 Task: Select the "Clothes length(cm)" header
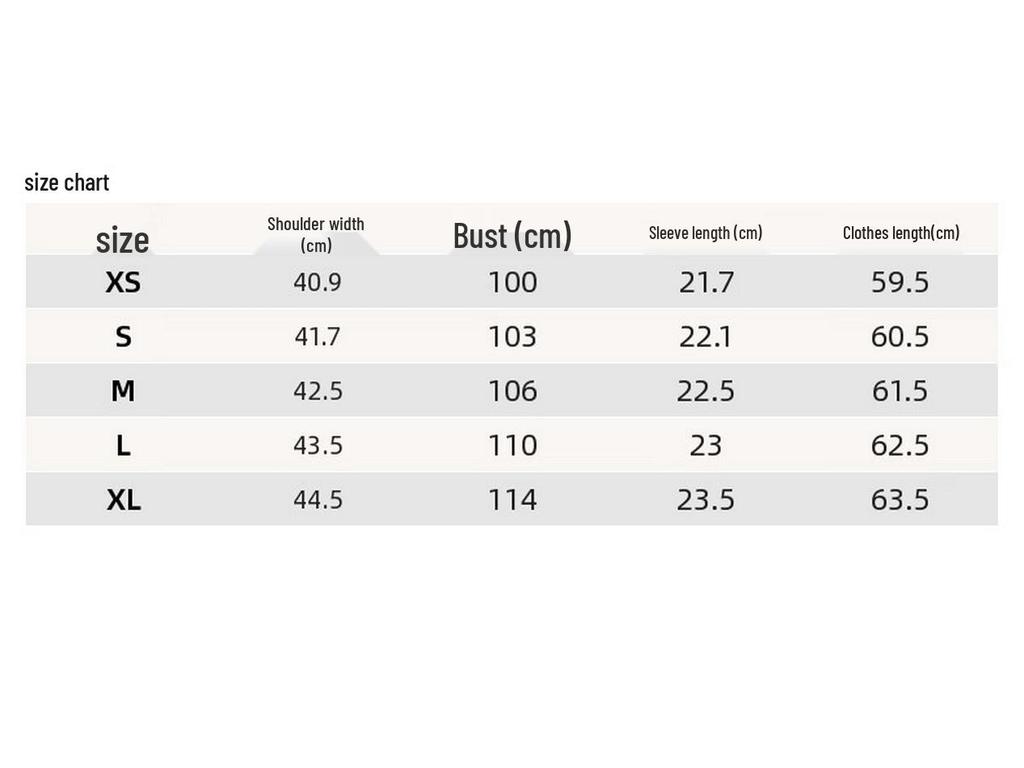[900, 233]
